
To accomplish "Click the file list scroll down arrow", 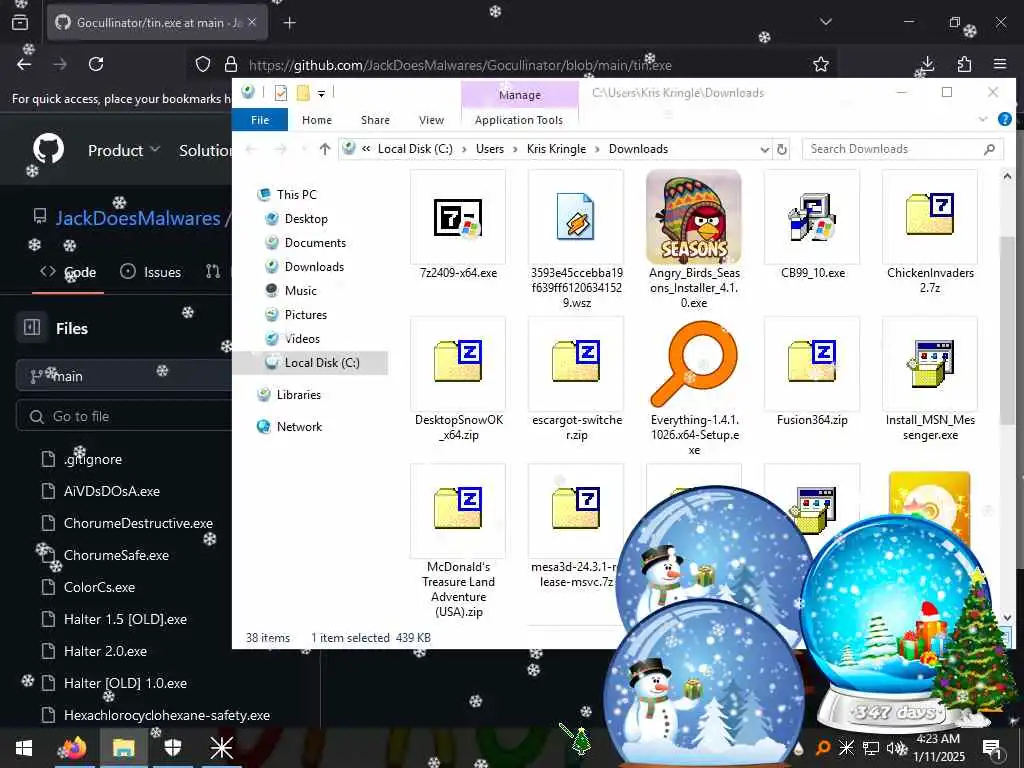I will [x=1007, y=617].
